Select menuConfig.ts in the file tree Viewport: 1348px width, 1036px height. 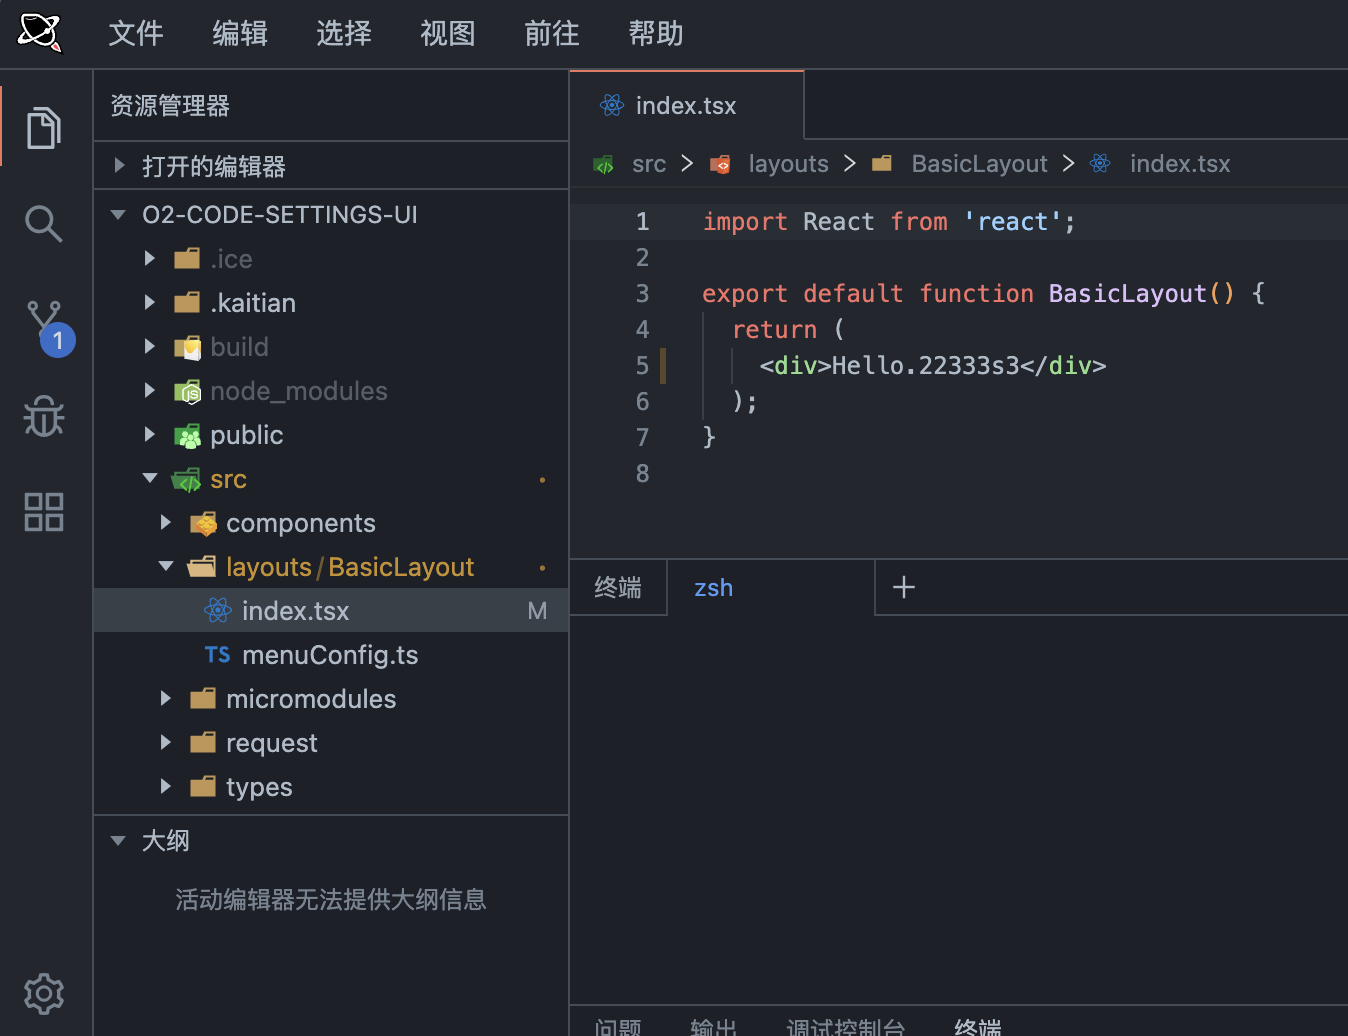pyautogui.click(x=330, y=654)
